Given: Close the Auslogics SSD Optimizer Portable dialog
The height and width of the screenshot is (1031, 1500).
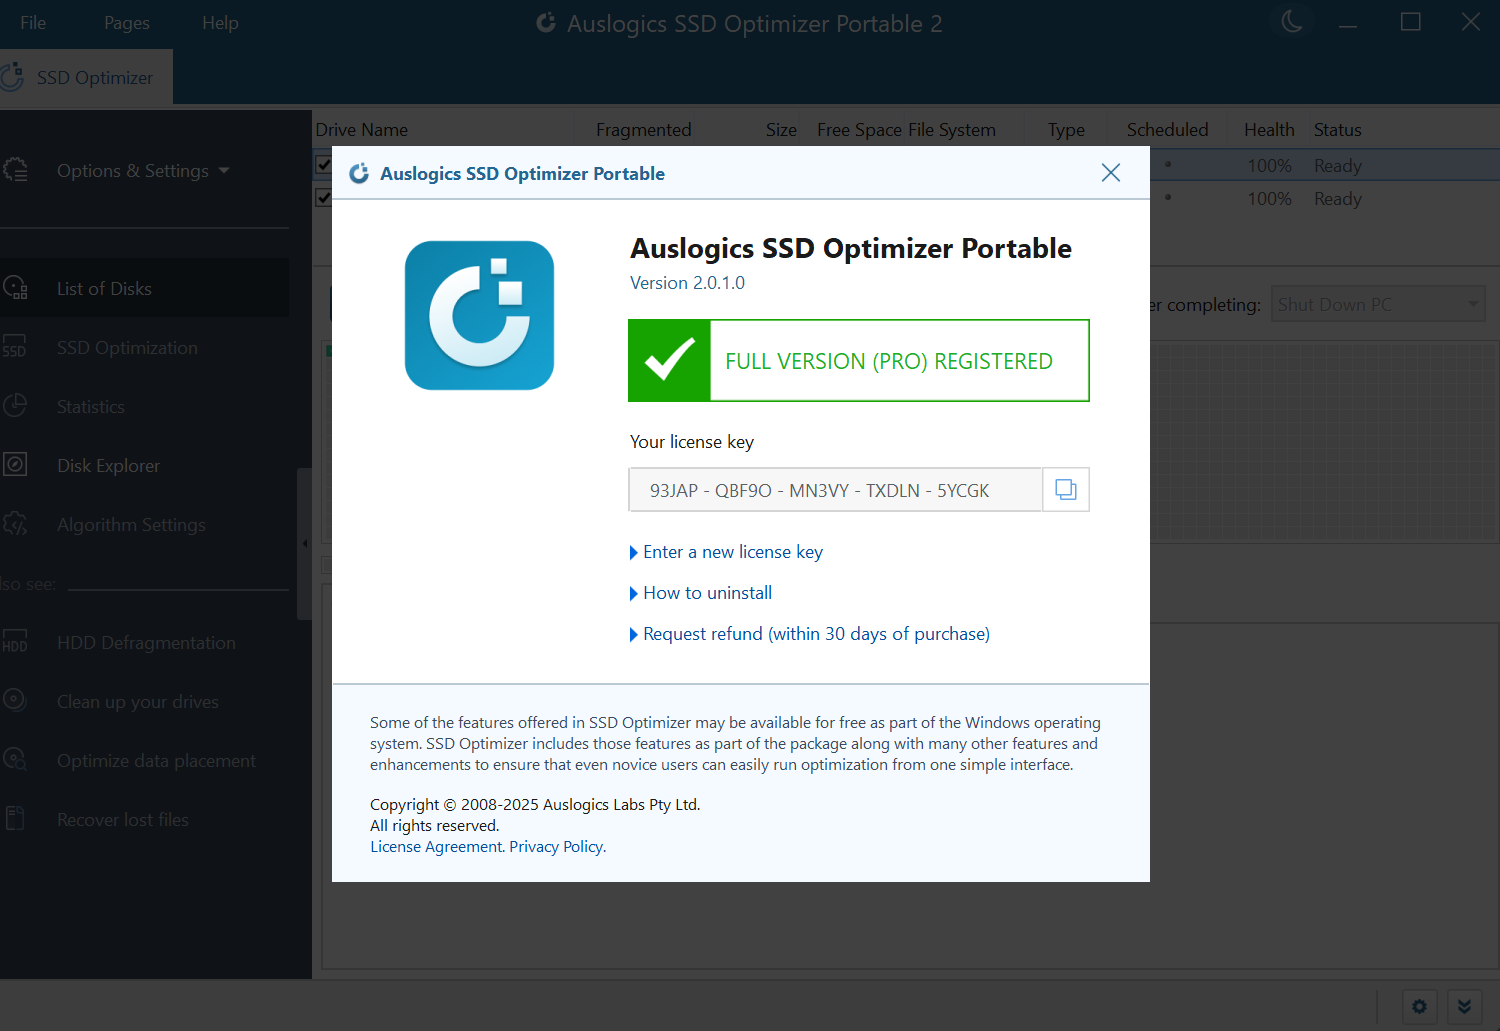Looking at the screenshot, I should click(1110, 173).
